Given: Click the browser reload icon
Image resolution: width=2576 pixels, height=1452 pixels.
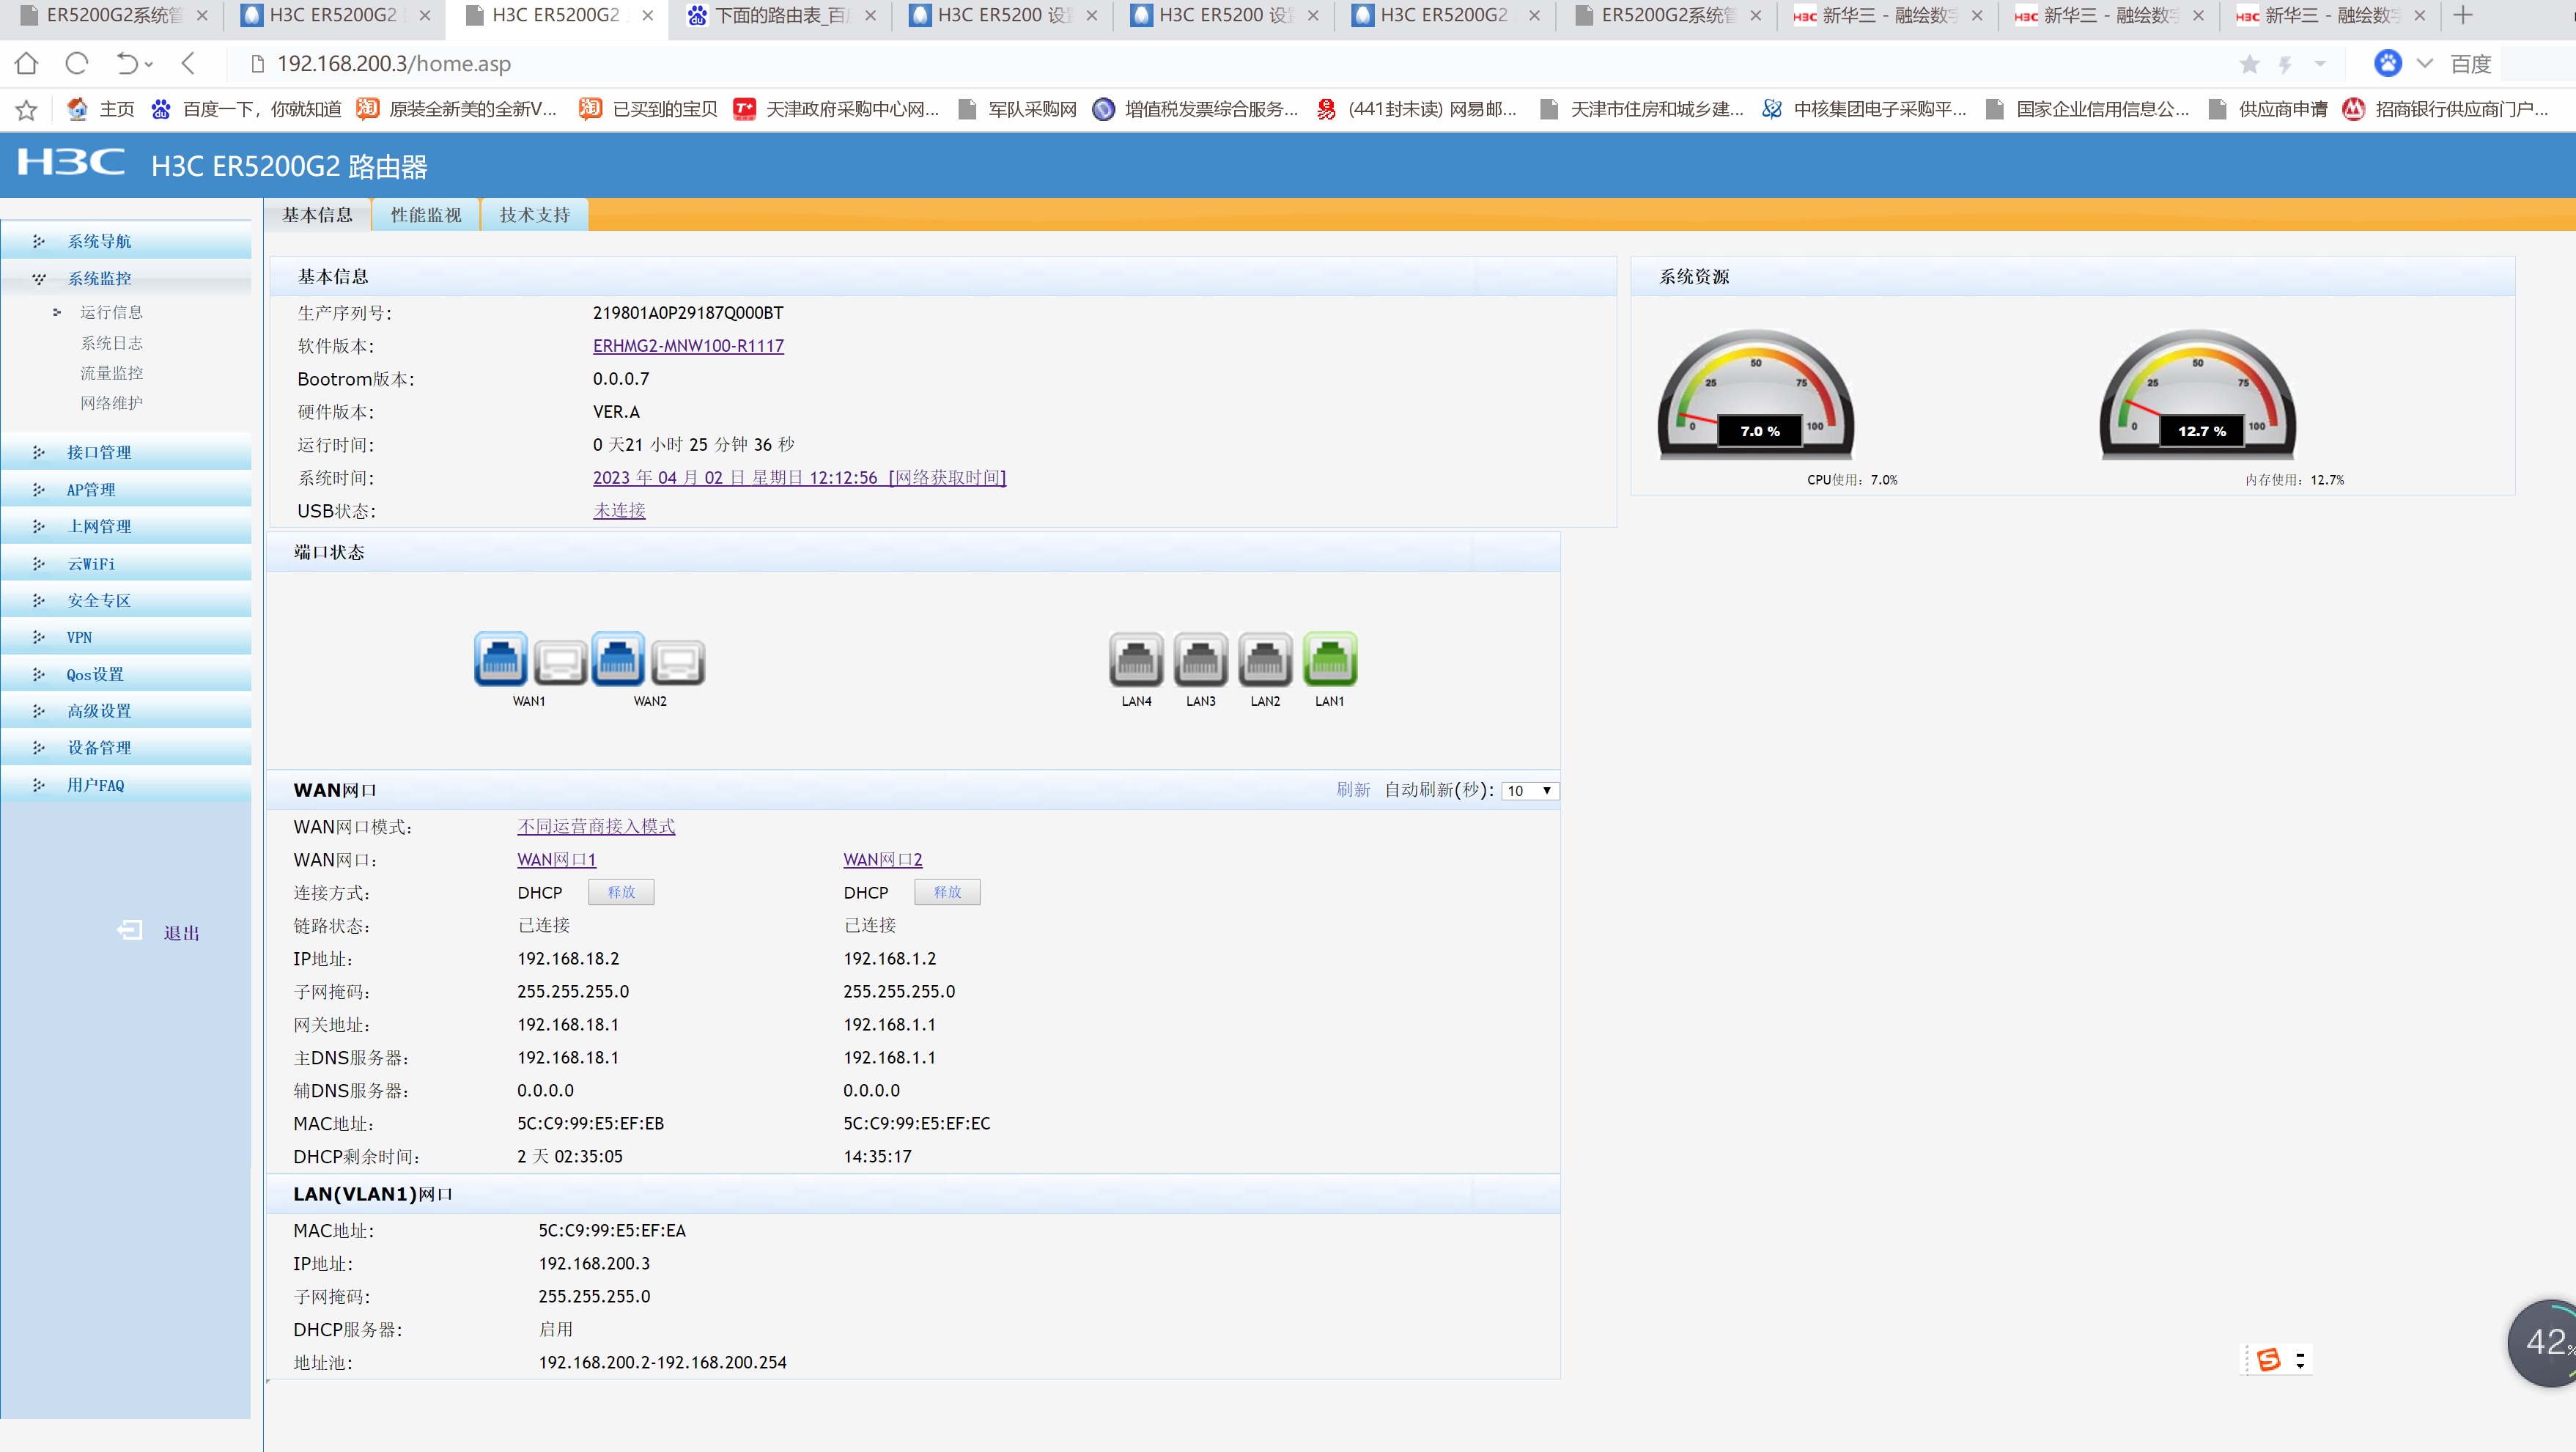Looking at the screenshot, I should 77,64.
